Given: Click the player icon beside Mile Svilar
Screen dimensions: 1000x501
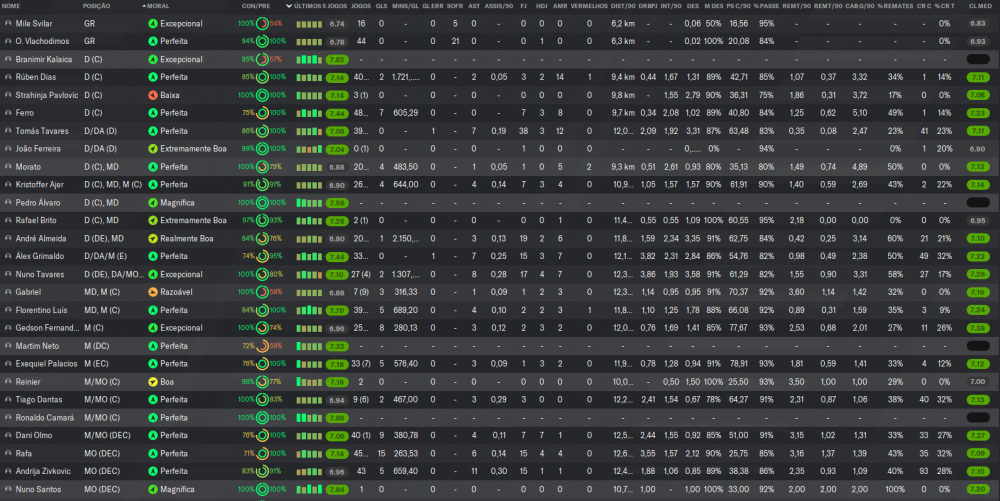Looking at the screenshot, I should 8,24.
